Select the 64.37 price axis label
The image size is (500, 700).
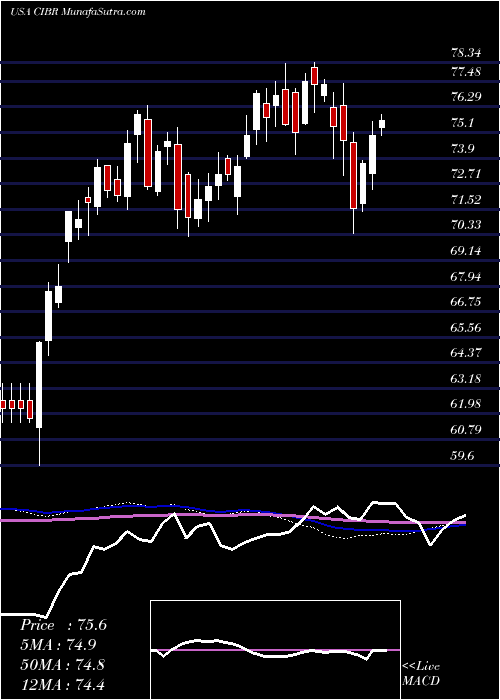click(x=466, y=353)
